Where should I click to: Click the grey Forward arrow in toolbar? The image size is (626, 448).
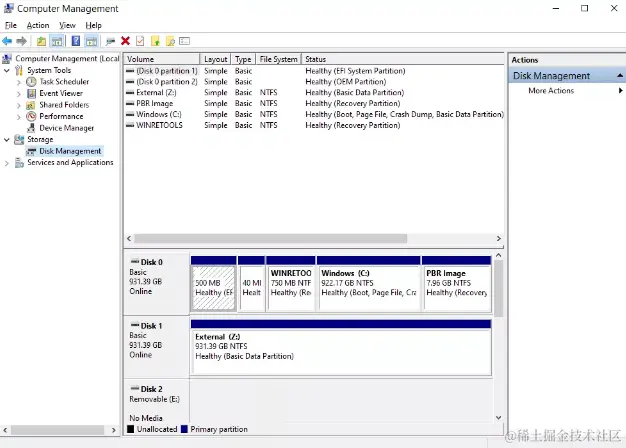point(22,41)
